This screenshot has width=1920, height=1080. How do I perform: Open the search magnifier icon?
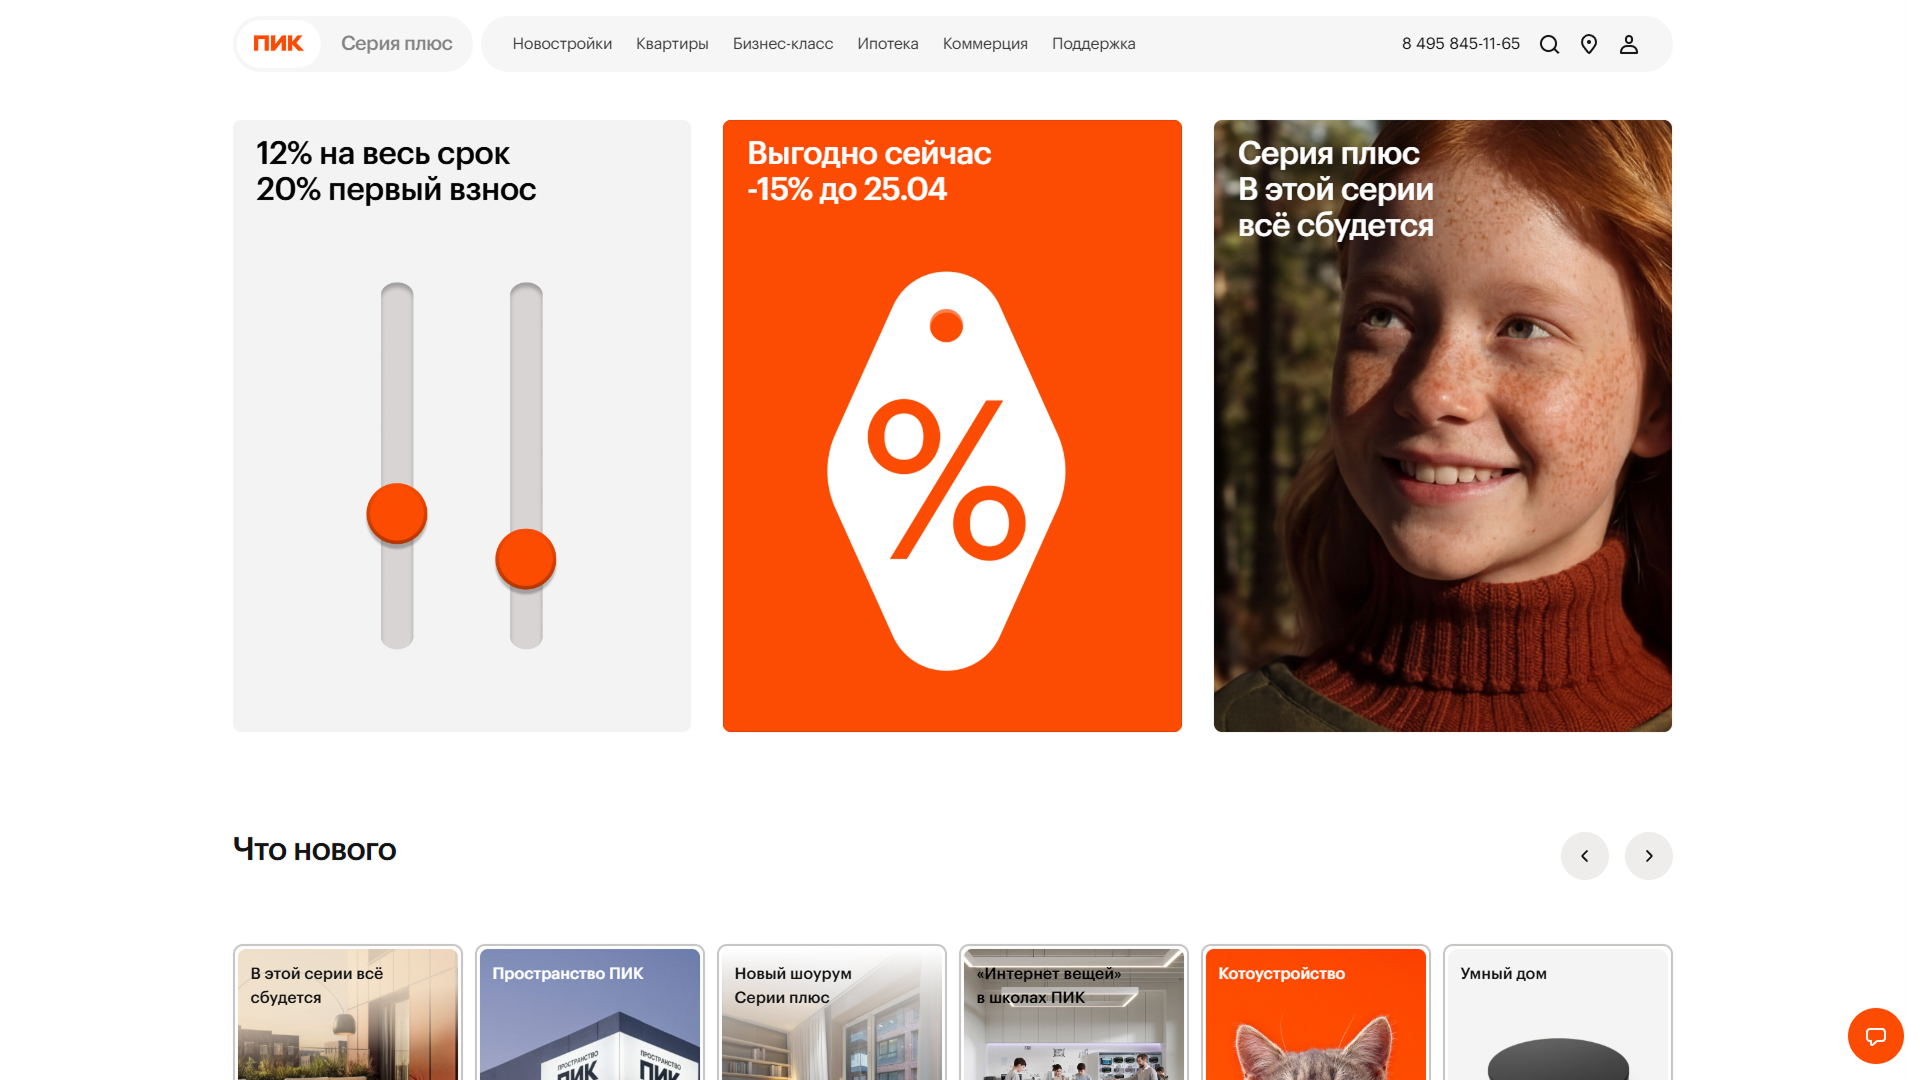point(1549,44)
